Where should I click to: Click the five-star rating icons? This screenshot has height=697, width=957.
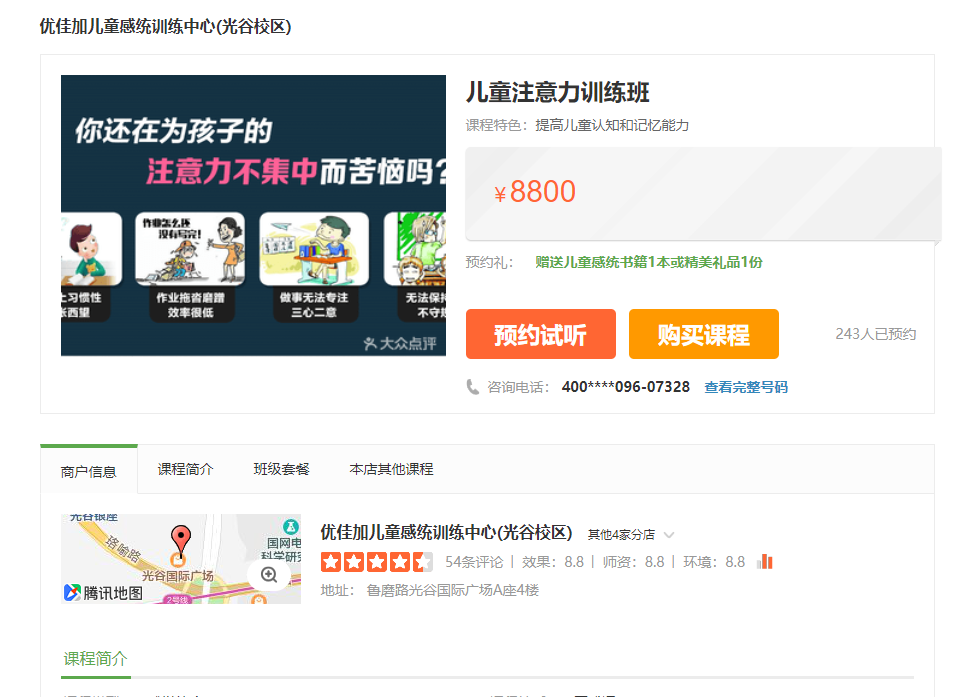click(x=376, y=562)
